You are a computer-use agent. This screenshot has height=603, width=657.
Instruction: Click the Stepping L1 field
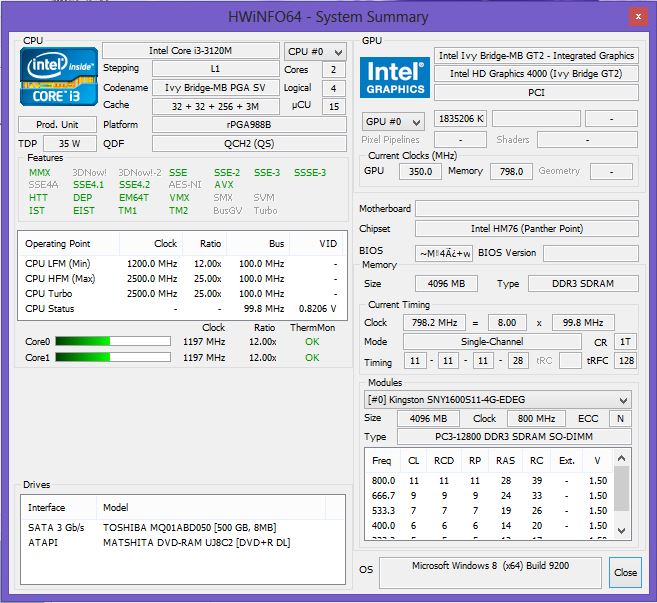(x=215, y=69)
